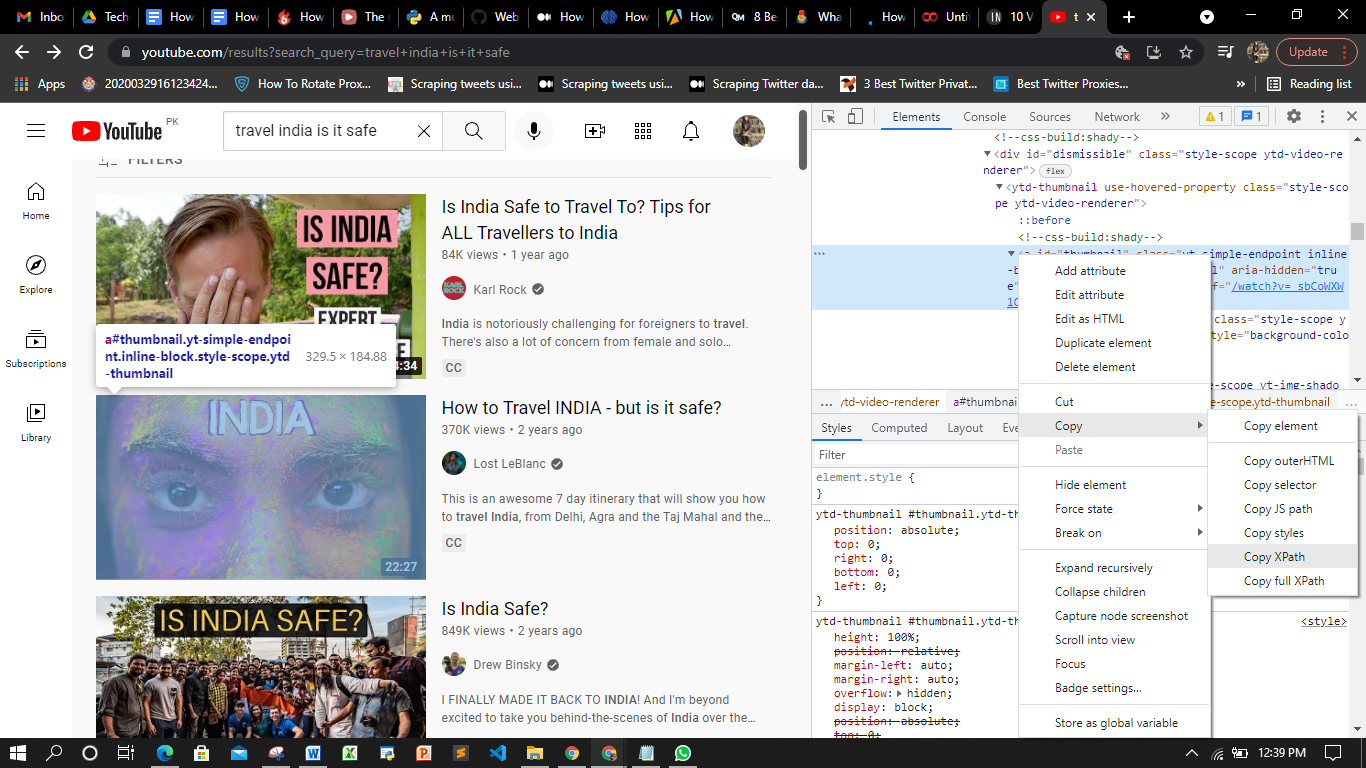Collapse the div#dismissible tree node
This screenshot has height=768, width=1366.
coord(987,154)
